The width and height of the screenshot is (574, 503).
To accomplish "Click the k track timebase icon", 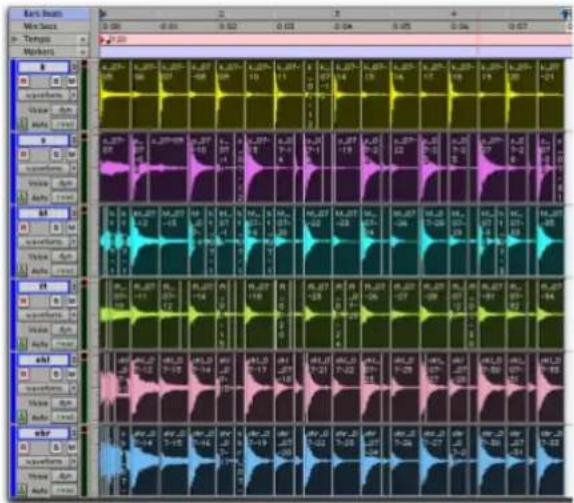I will pyautogui.click(x=23, y=124).
